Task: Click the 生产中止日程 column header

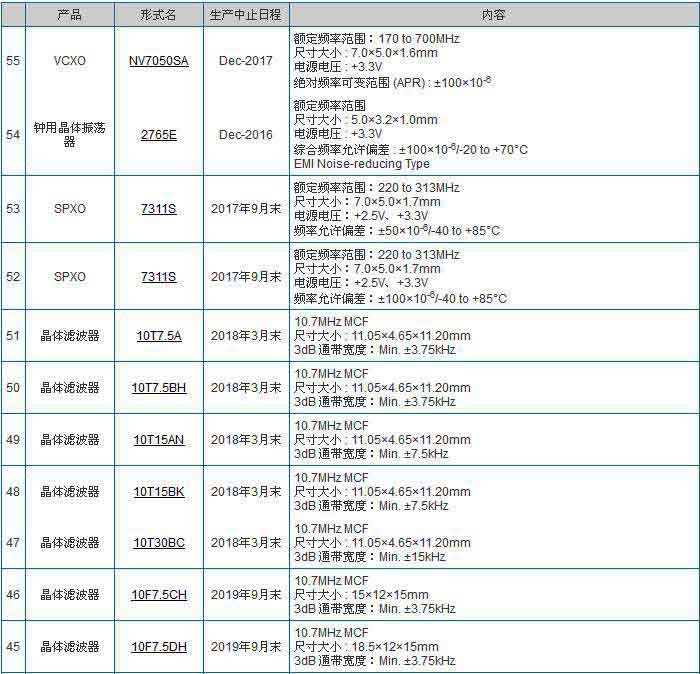Action: click(x=246, y=15)
